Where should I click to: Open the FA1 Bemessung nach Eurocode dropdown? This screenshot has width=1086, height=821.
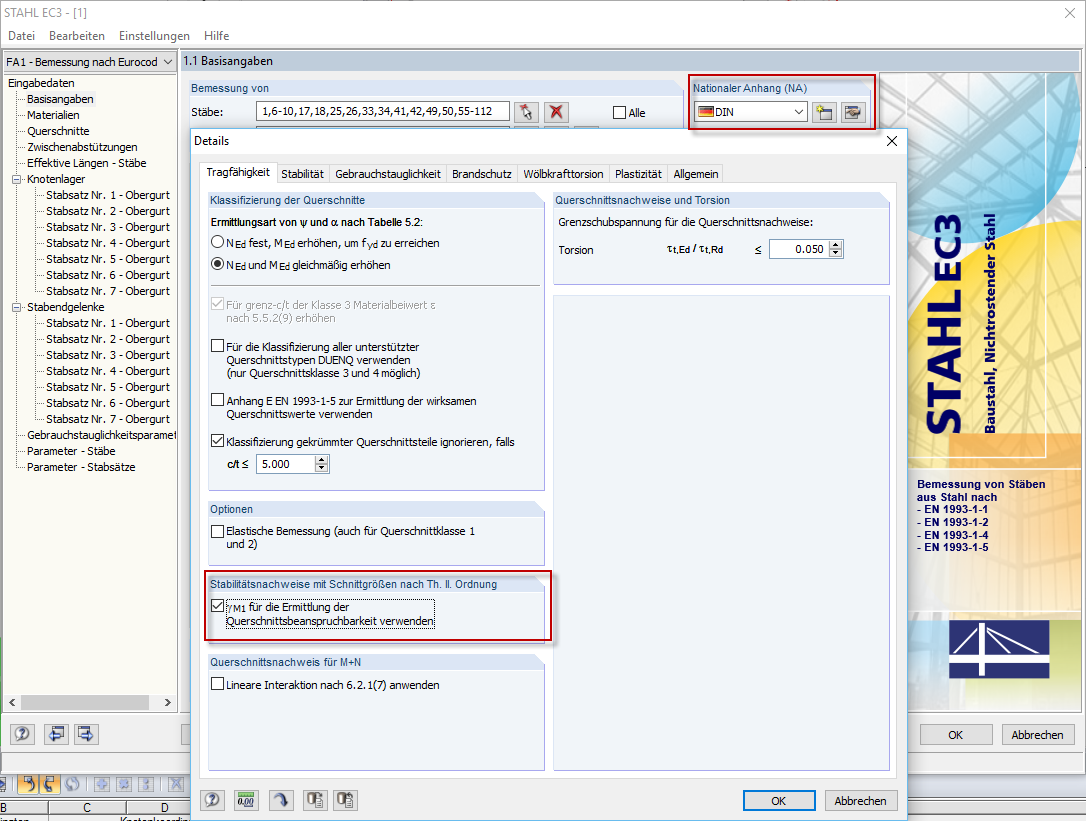(167, 62)
